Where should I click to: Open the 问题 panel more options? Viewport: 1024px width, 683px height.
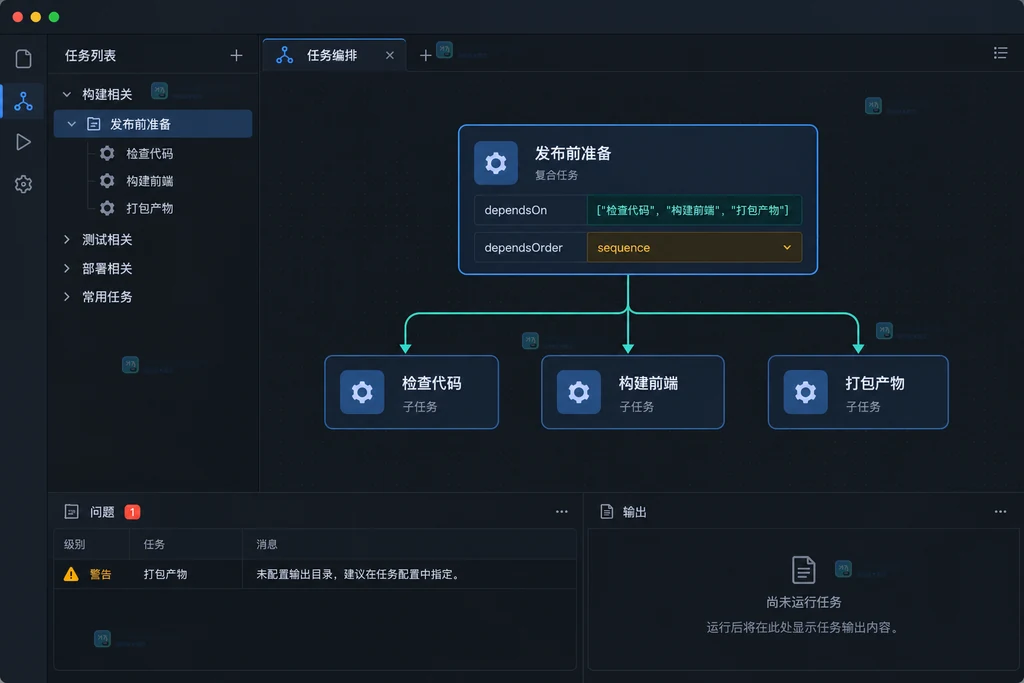[562, 512]
